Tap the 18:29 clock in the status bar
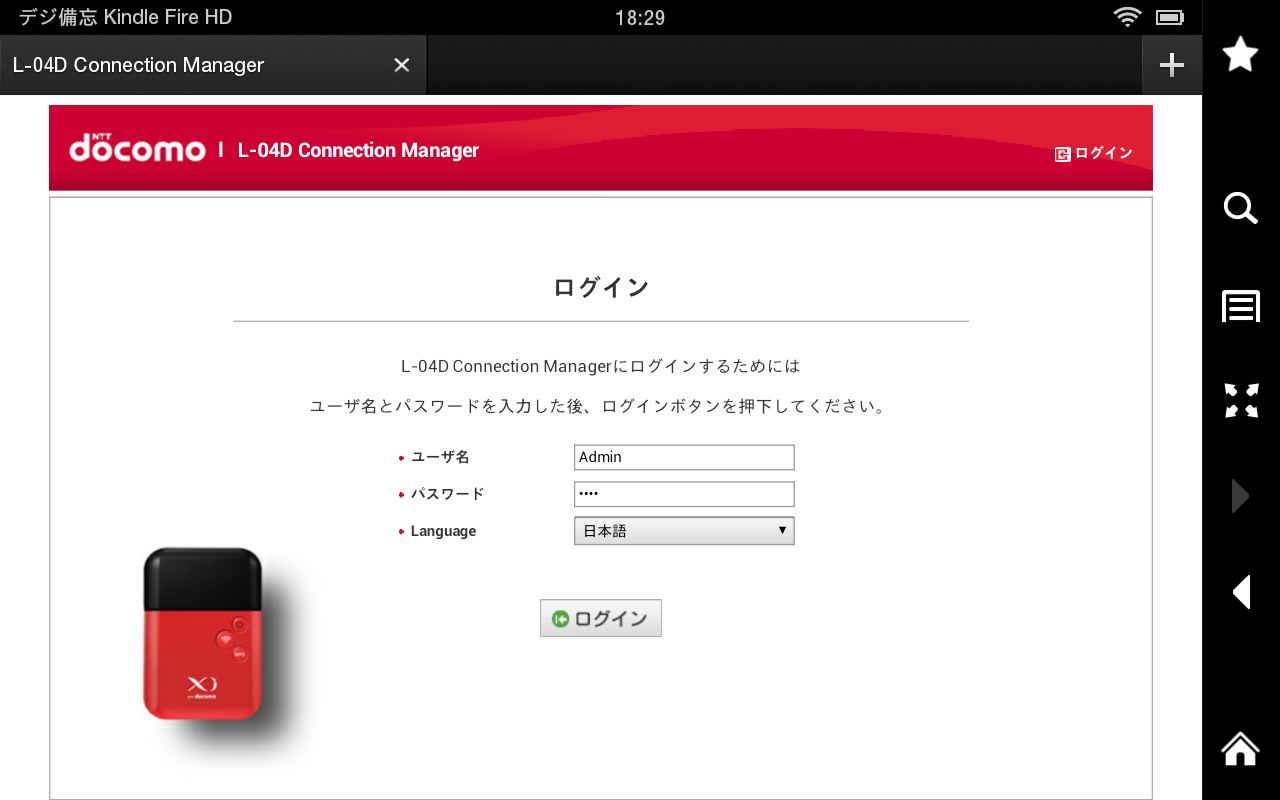 click(x=640, y=18)
